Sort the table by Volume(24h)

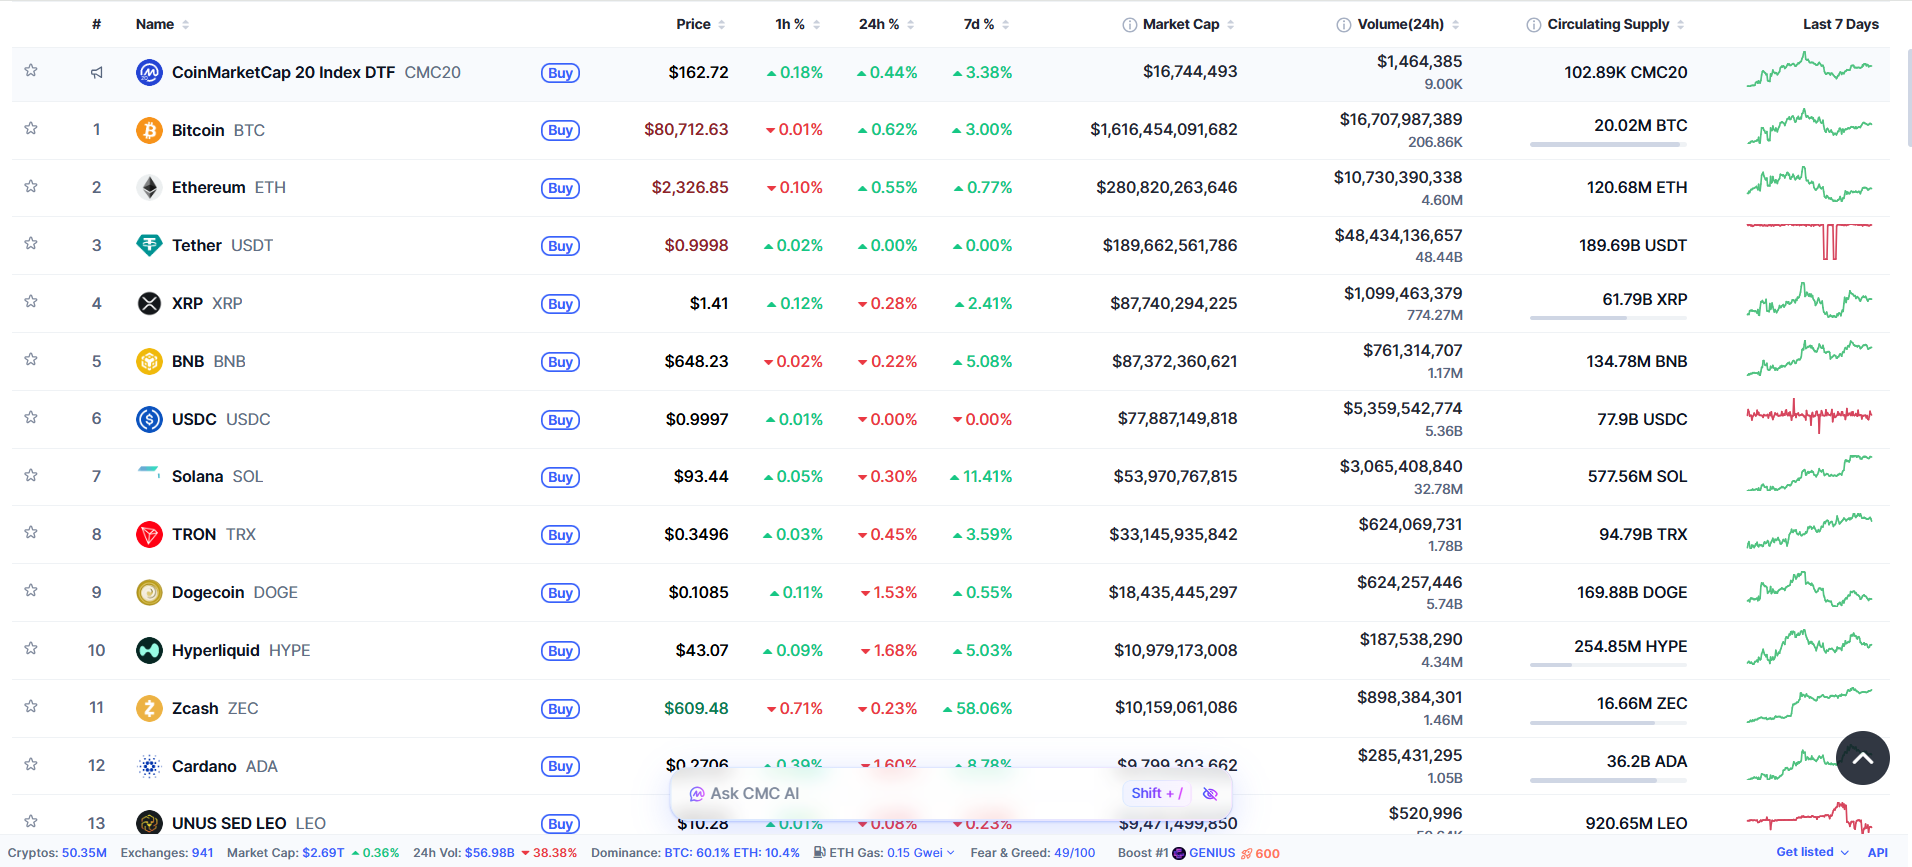1408,24
